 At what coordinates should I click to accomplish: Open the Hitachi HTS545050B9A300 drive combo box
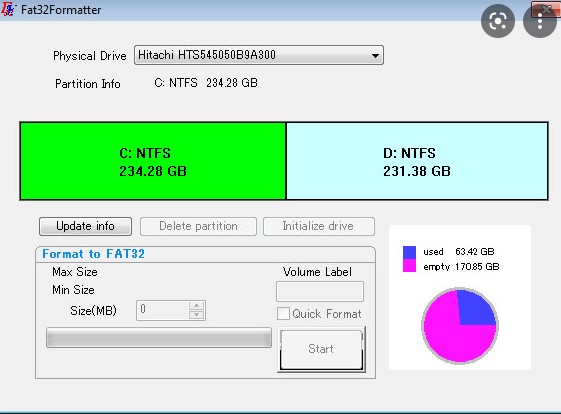click(259, 55)
